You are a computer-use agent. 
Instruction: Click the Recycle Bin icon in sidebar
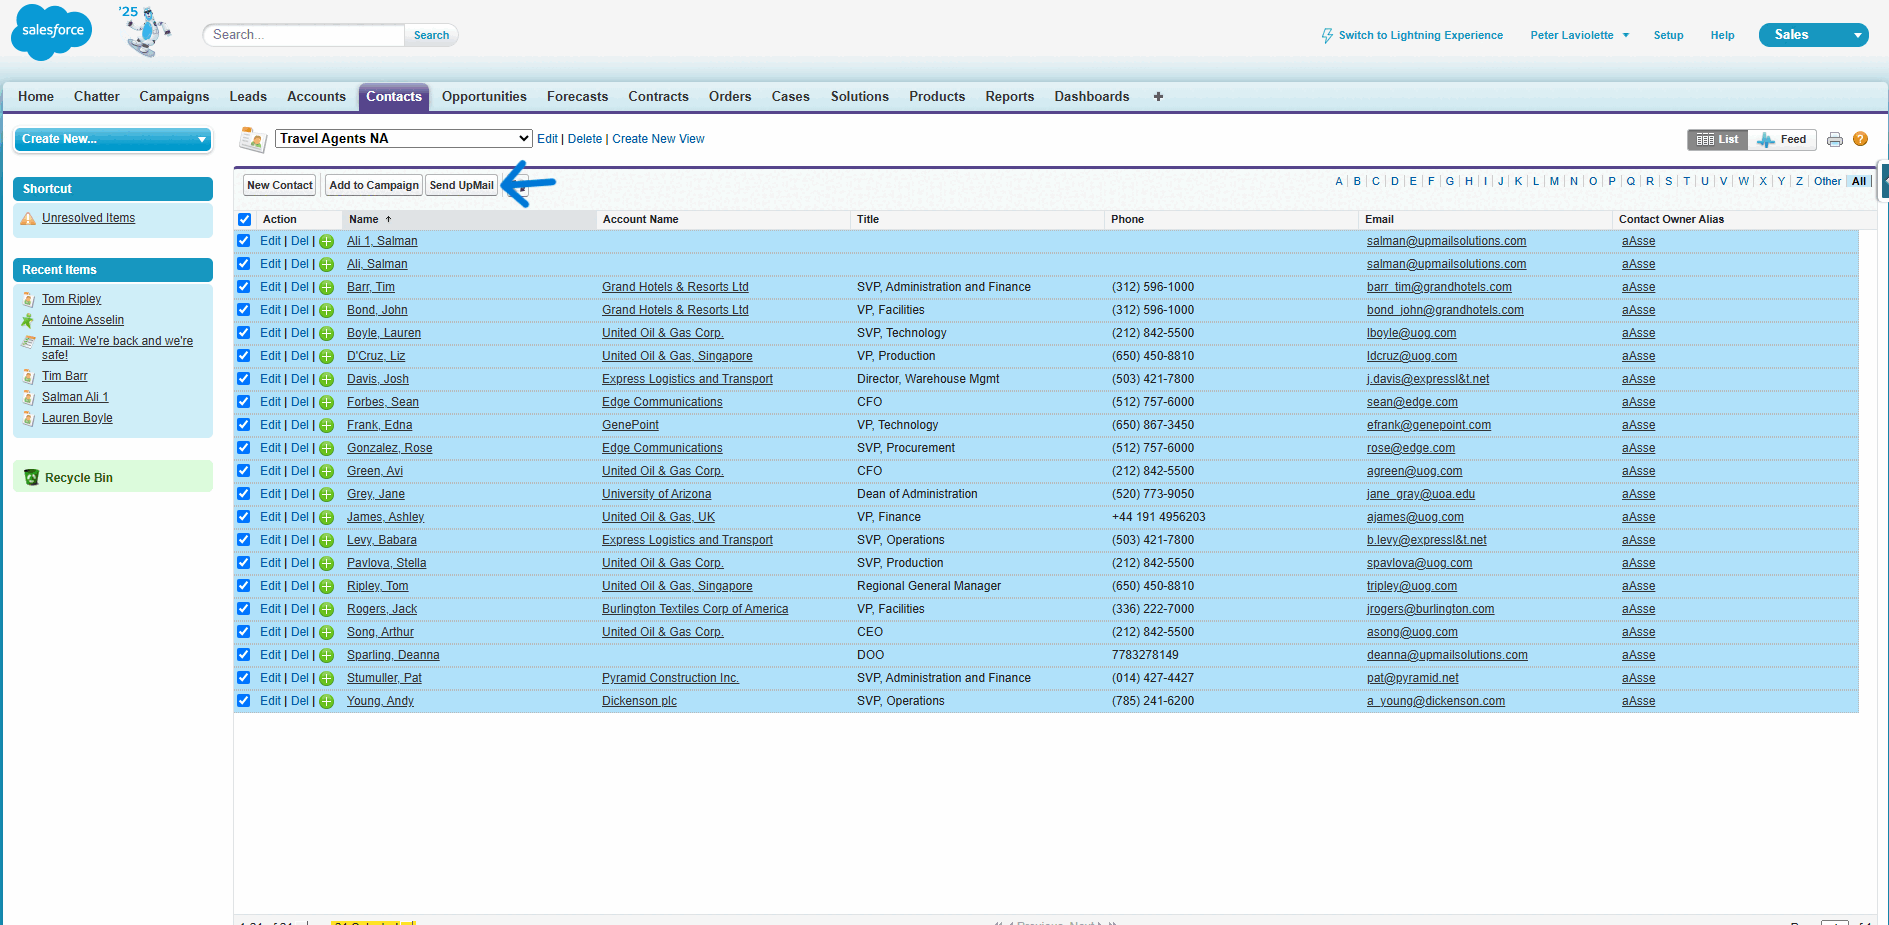tap(31, 478)
